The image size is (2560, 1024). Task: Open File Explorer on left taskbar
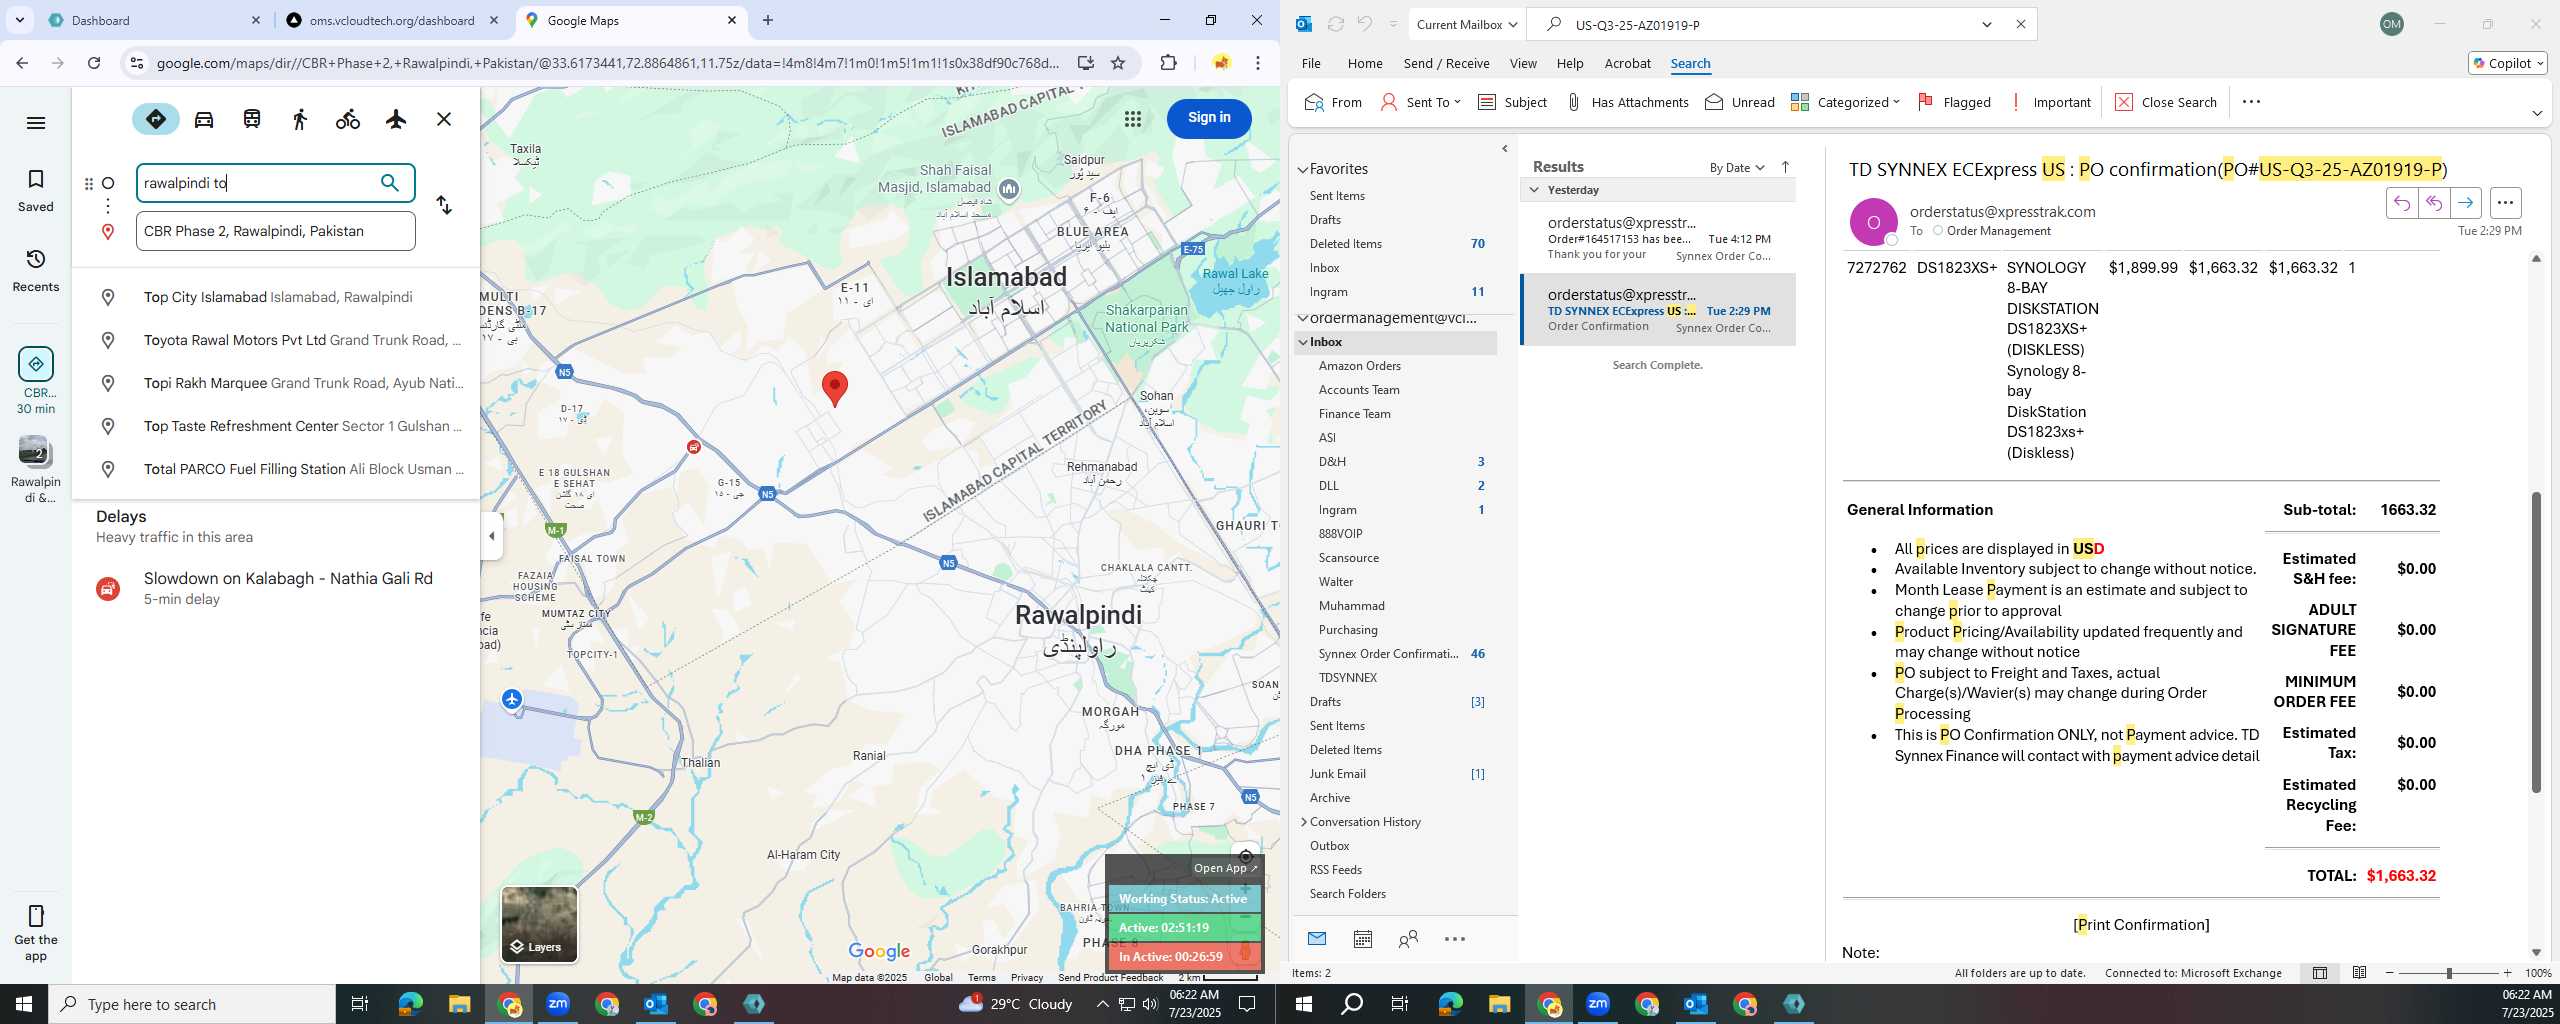(x=459, y=1004)
